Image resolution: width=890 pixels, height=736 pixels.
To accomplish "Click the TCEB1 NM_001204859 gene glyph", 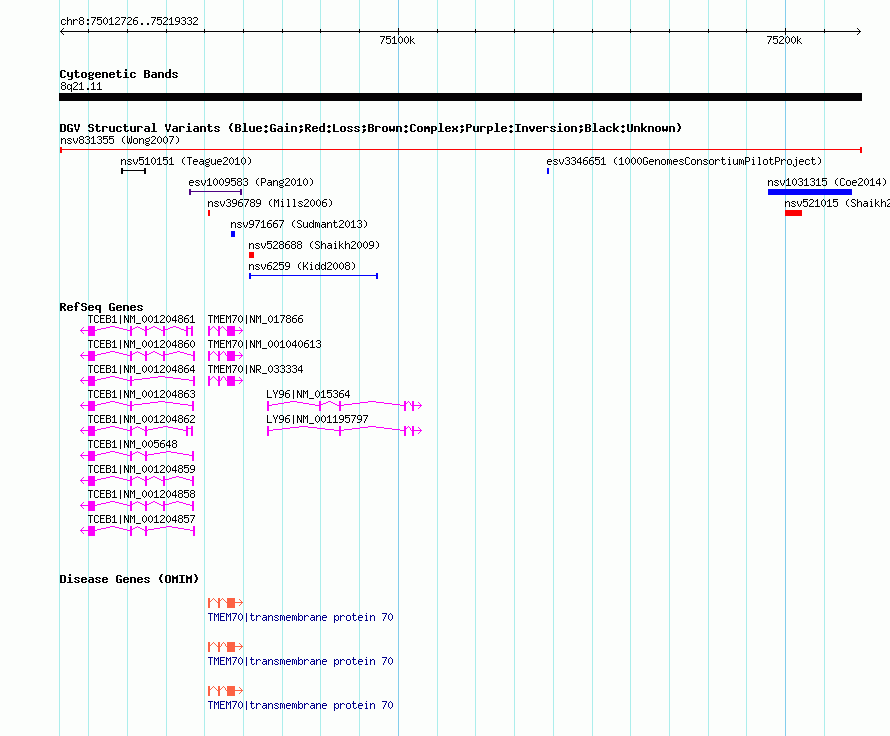I will 137,481.
